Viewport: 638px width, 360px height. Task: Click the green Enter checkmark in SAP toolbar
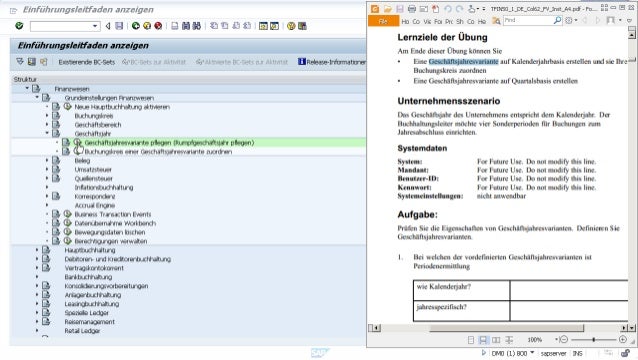(19, 26)
